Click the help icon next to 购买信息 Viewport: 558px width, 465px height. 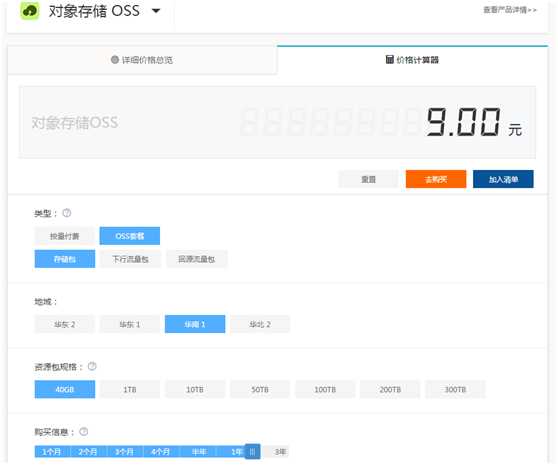click(84, 432)
